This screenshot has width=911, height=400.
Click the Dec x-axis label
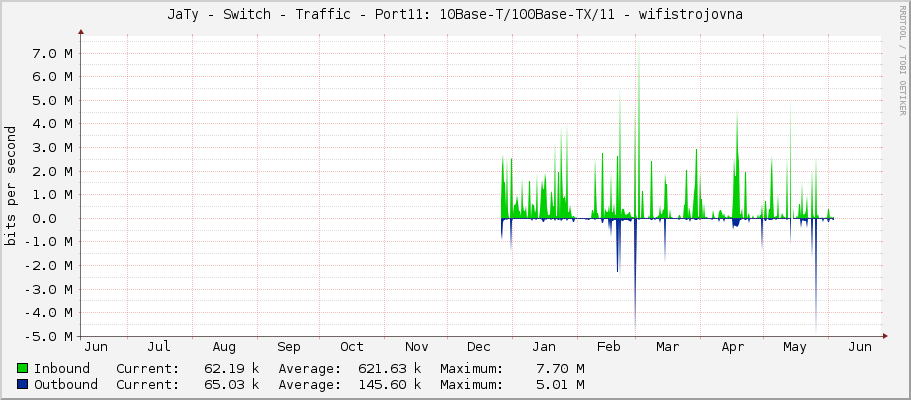(x=479, y=347)
